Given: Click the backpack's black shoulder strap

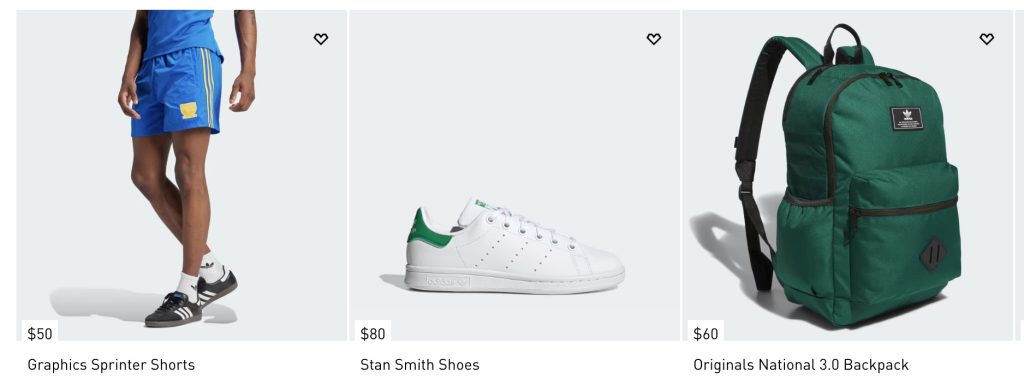Looking at the screenshot, I should pyautogui.click(x=764, y=157).
